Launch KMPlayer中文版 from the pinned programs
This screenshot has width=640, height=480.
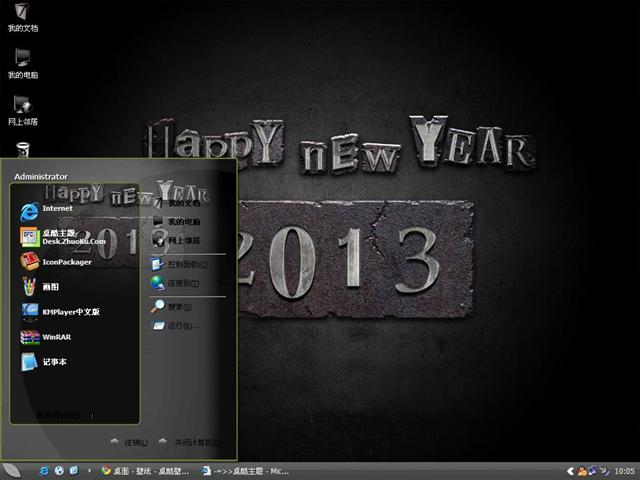tap(70, 312)
